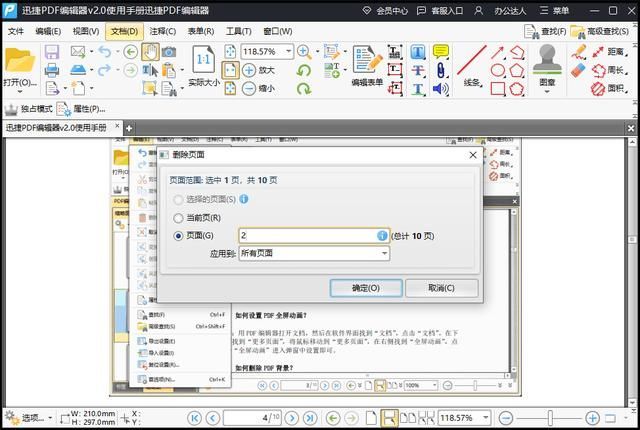This screenshot has width=640, height=430.
Task: Open a file with the folder icon
Action: [20, 61]
